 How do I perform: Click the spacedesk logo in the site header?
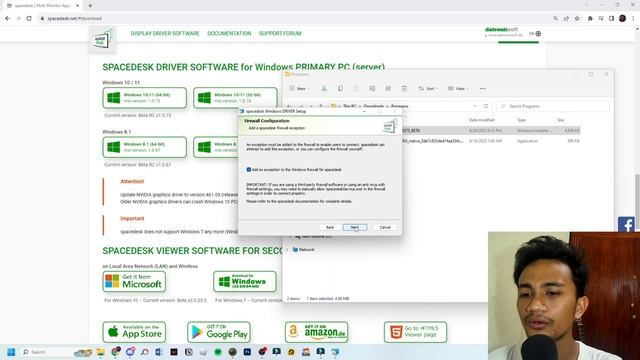pos(102,40)
